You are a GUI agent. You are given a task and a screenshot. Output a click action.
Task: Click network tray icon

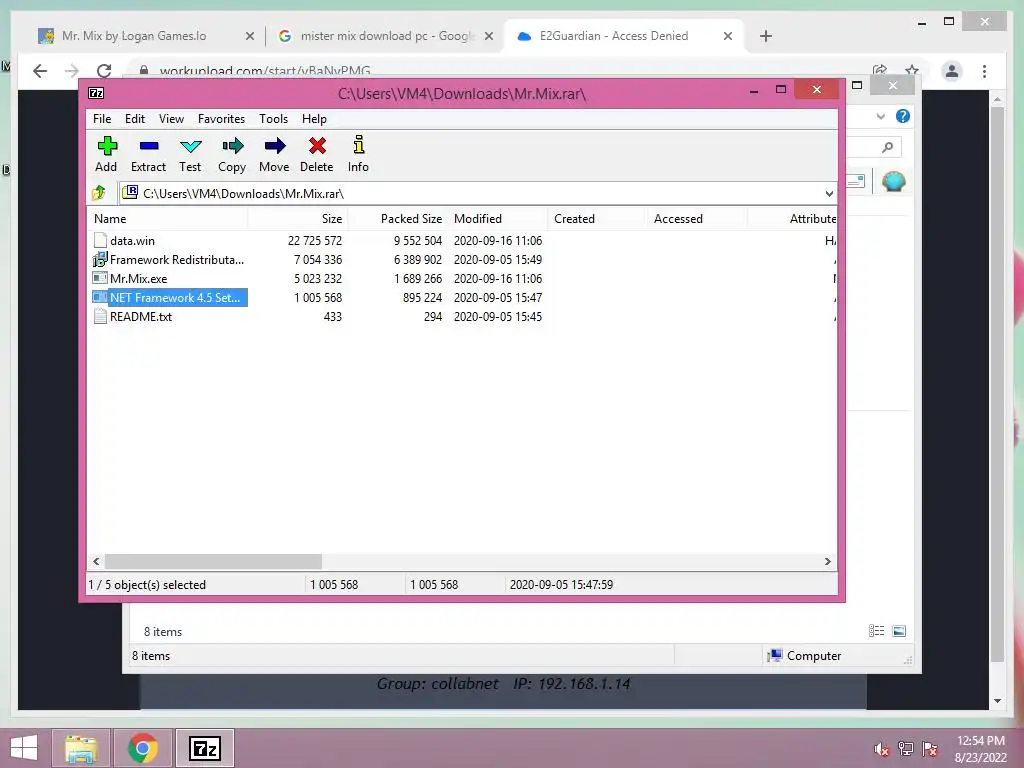tap(905, 748)
